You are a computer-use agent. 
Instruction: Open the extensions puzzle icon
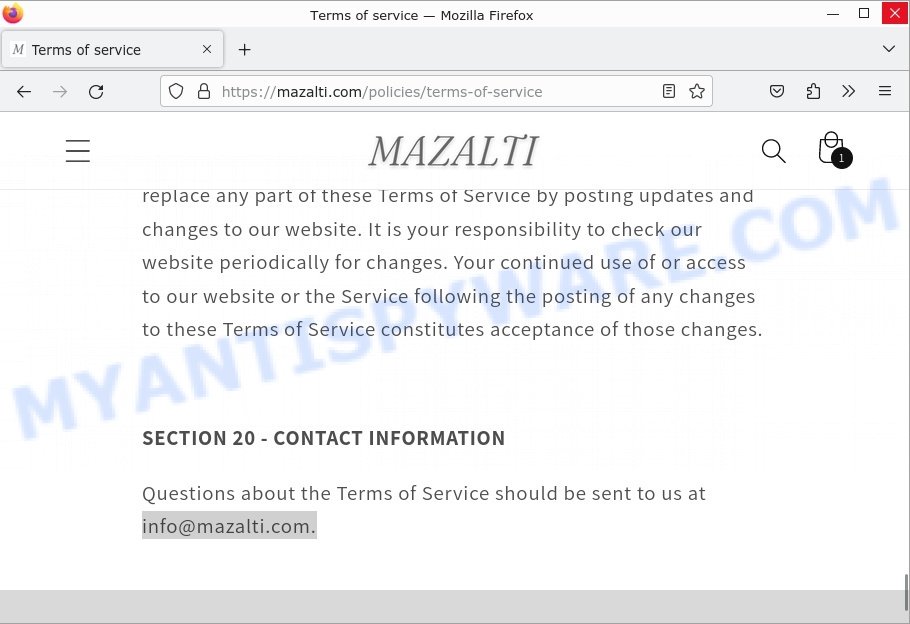coord(813,91)
